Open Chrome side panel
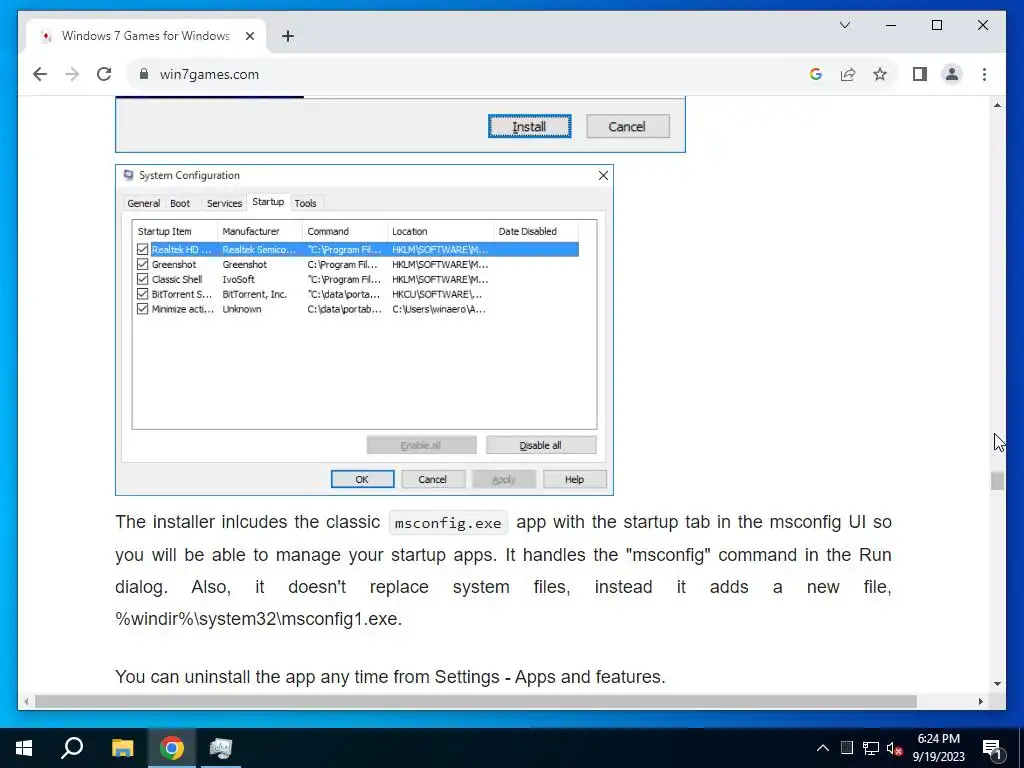Screen dimensions: 1024x768 point(920,74)
